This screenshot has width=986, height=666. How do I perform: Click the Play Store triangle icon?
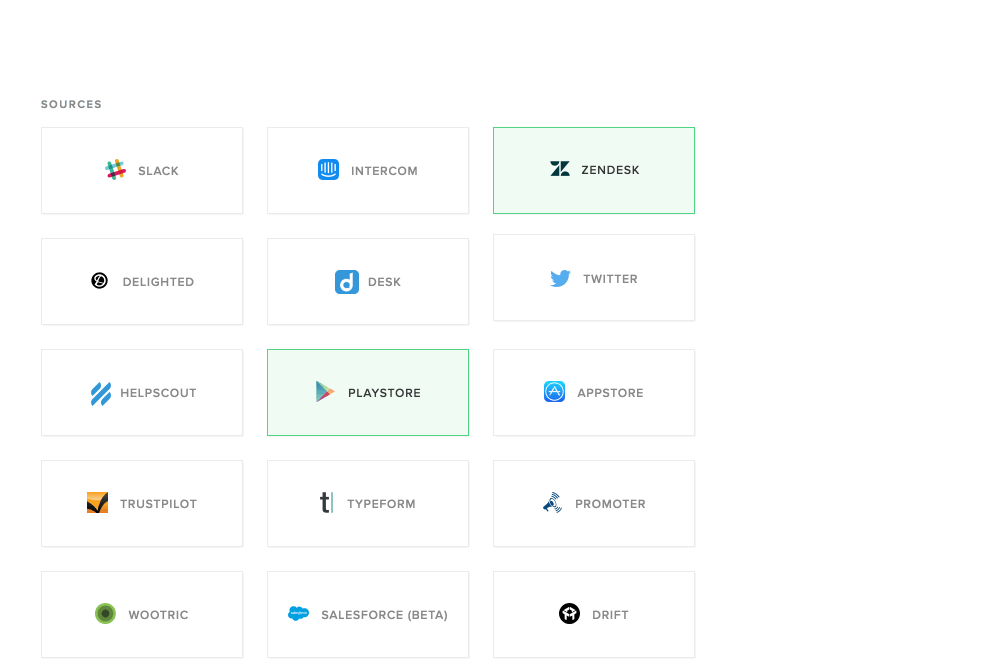[x=324, y=392]
